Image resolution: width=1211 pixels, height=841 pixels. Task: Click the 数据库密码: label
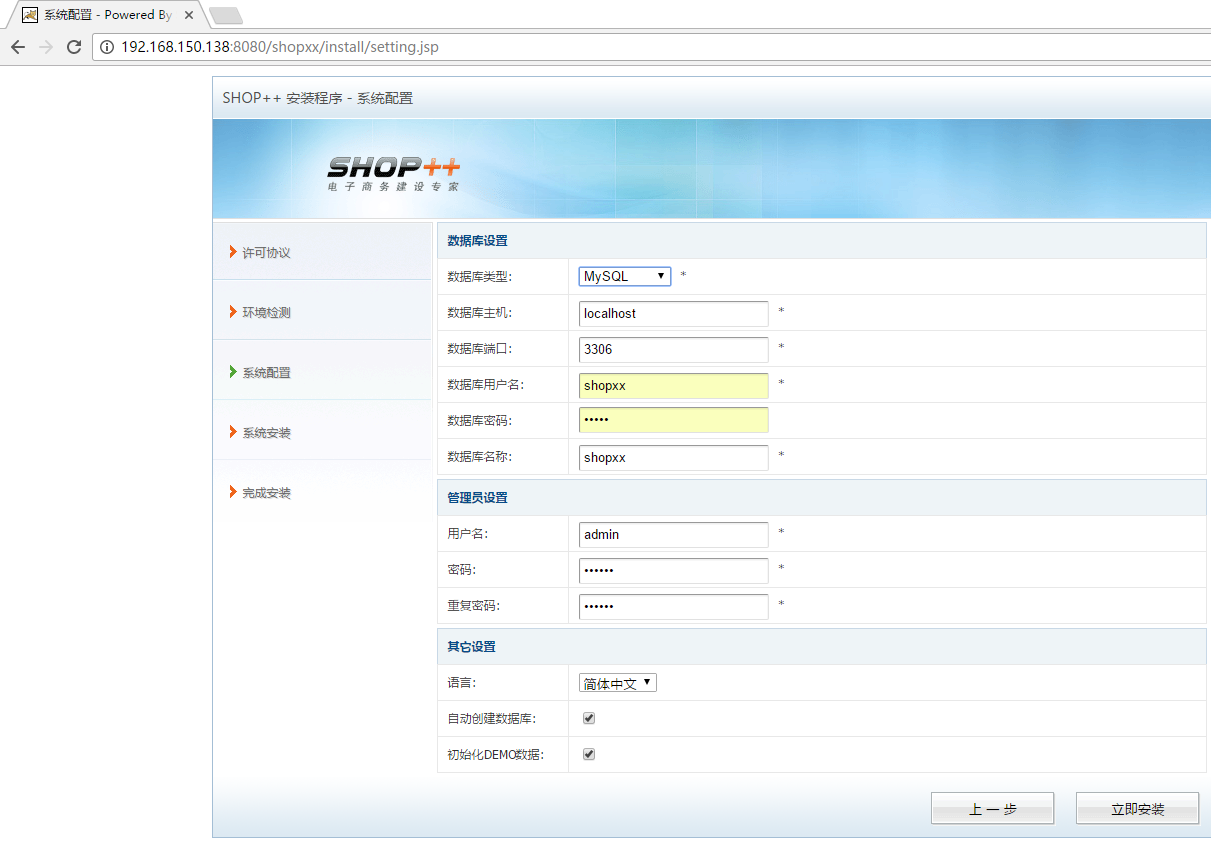pyautogui.click(x=479, y=421)
